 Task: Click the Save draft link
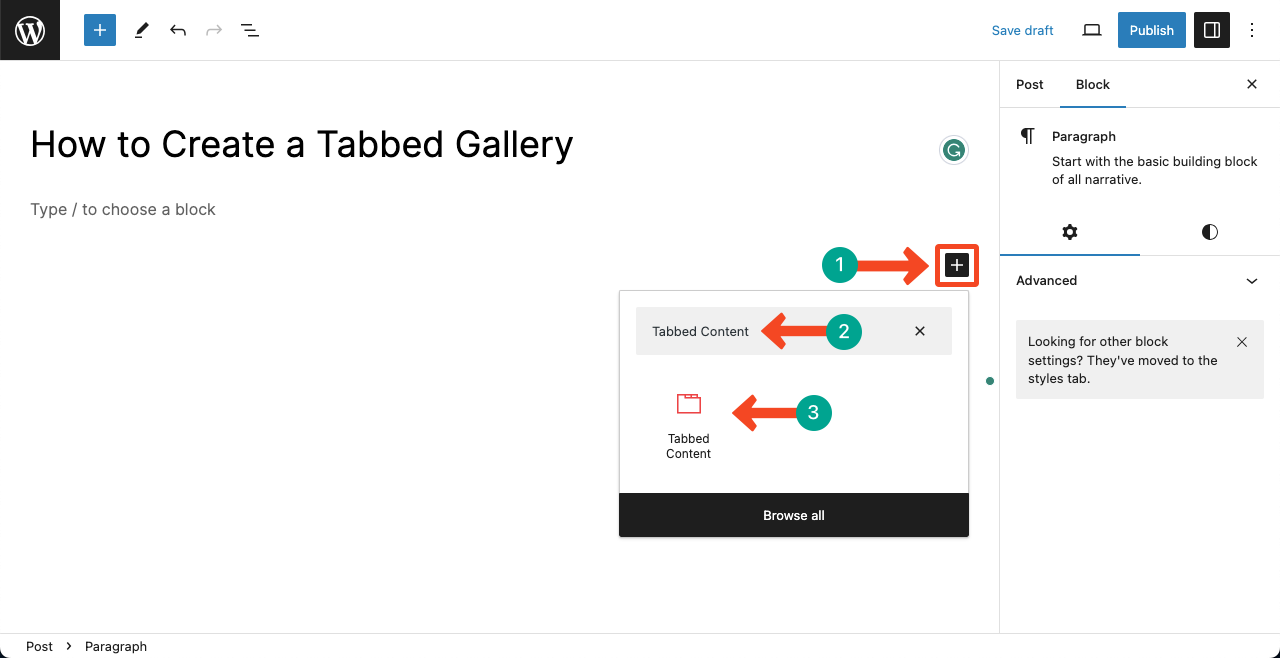click(1022, 30)
